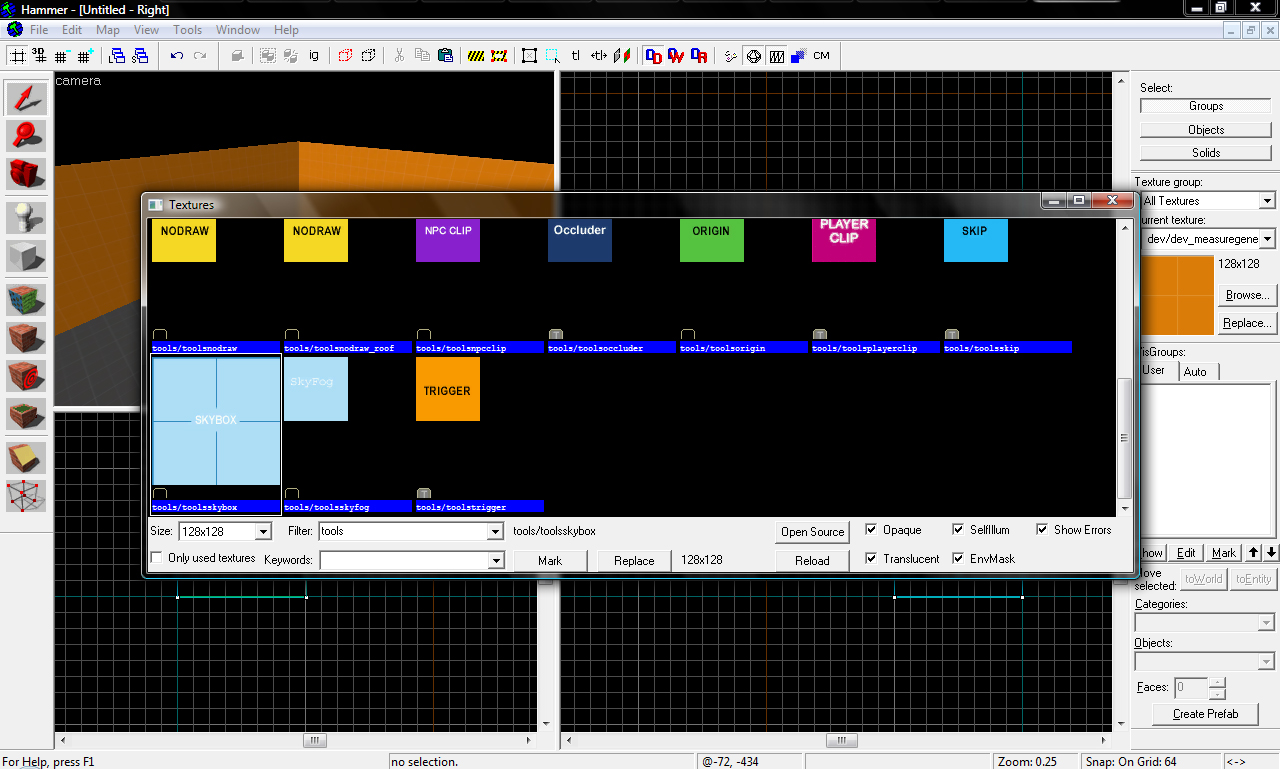Viewport: 1280px width, 769px height.
Task: Select the Vertex manipulation tool
Action: [26, 495]
